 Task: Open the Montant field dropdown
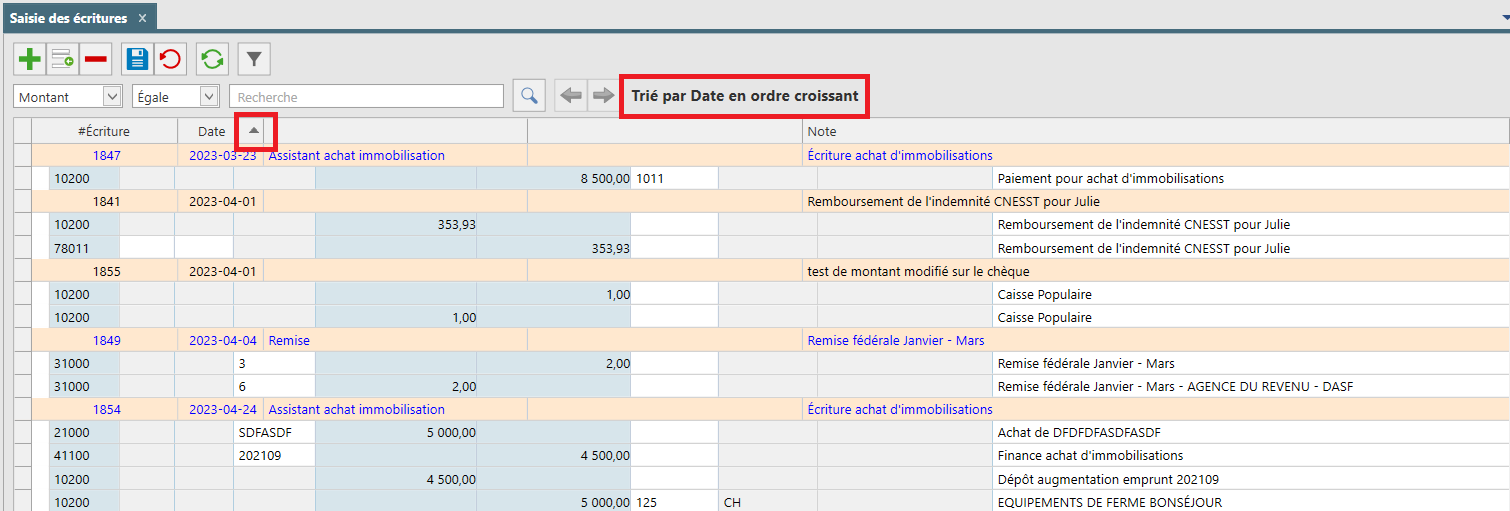tap(113, 97)
